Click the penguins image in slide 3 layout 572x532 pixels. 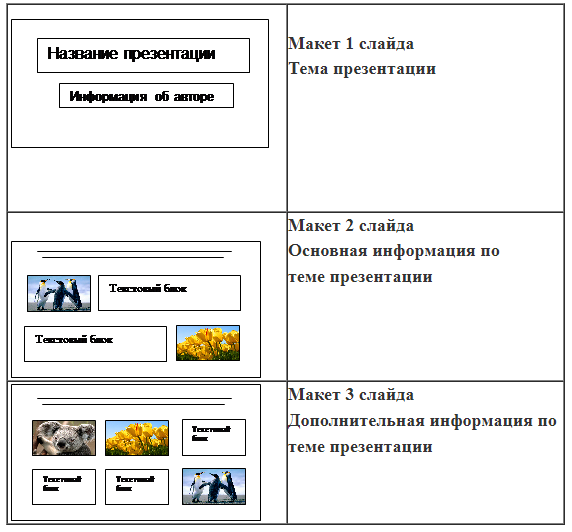[x=214, y=487]
